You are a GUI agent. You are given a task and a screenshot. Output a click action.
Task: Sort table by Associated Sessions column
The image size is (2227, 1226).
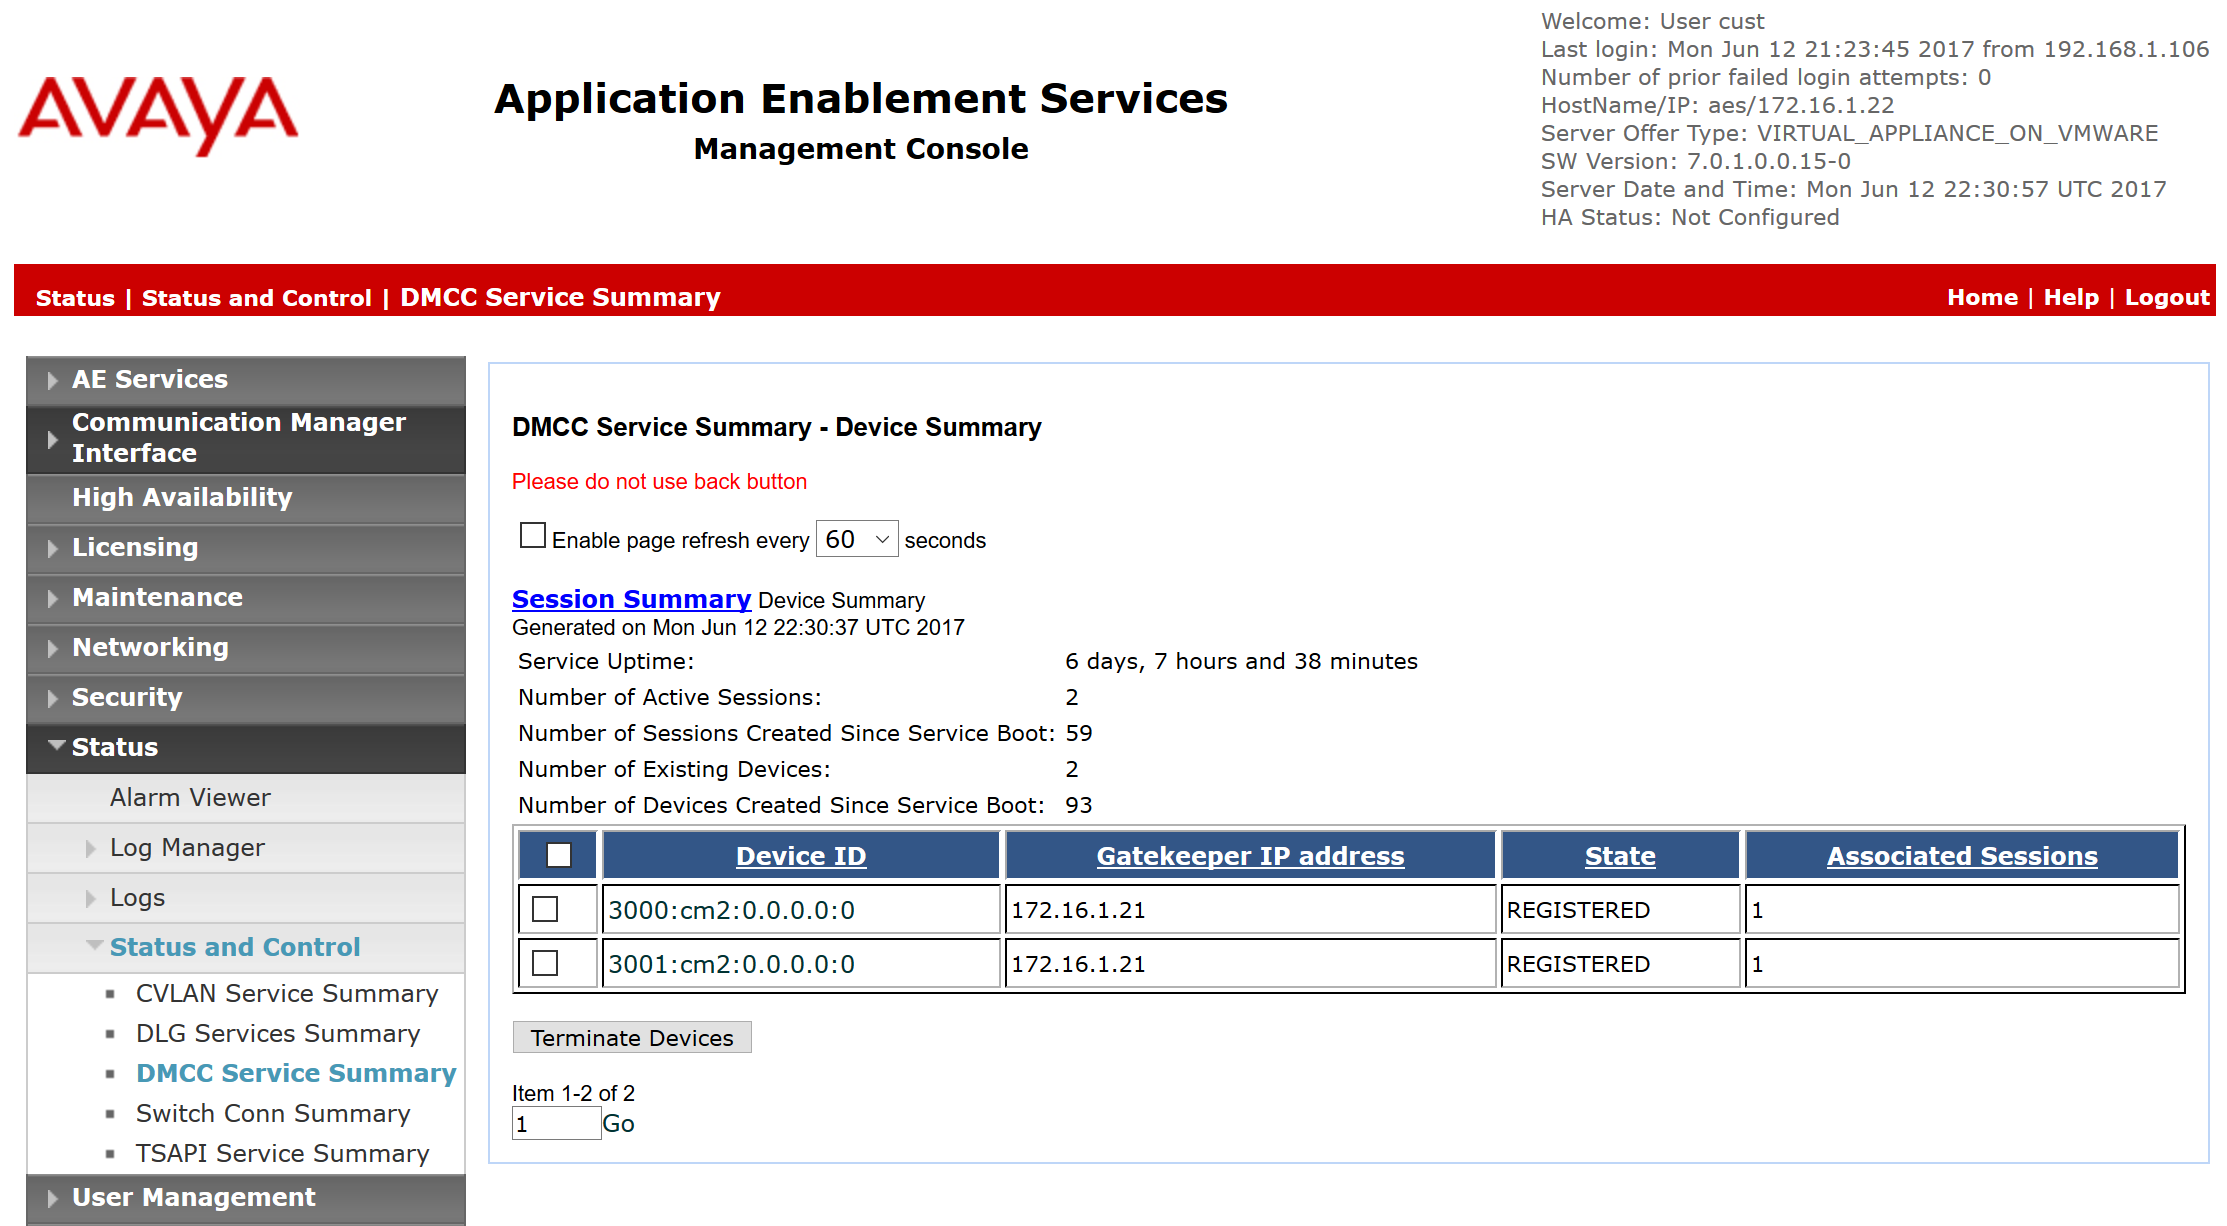pyautogui.click(x=1962, y=856)
